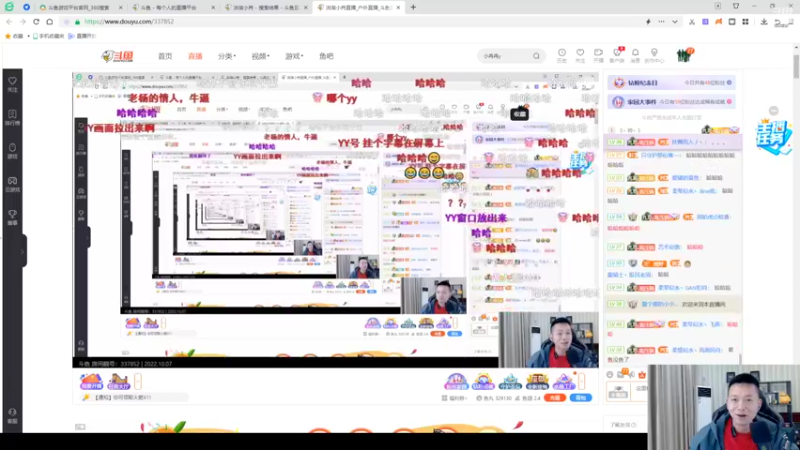Click the first purple gift icon
This screenshot has height=450, width=800.
[456, 381]
